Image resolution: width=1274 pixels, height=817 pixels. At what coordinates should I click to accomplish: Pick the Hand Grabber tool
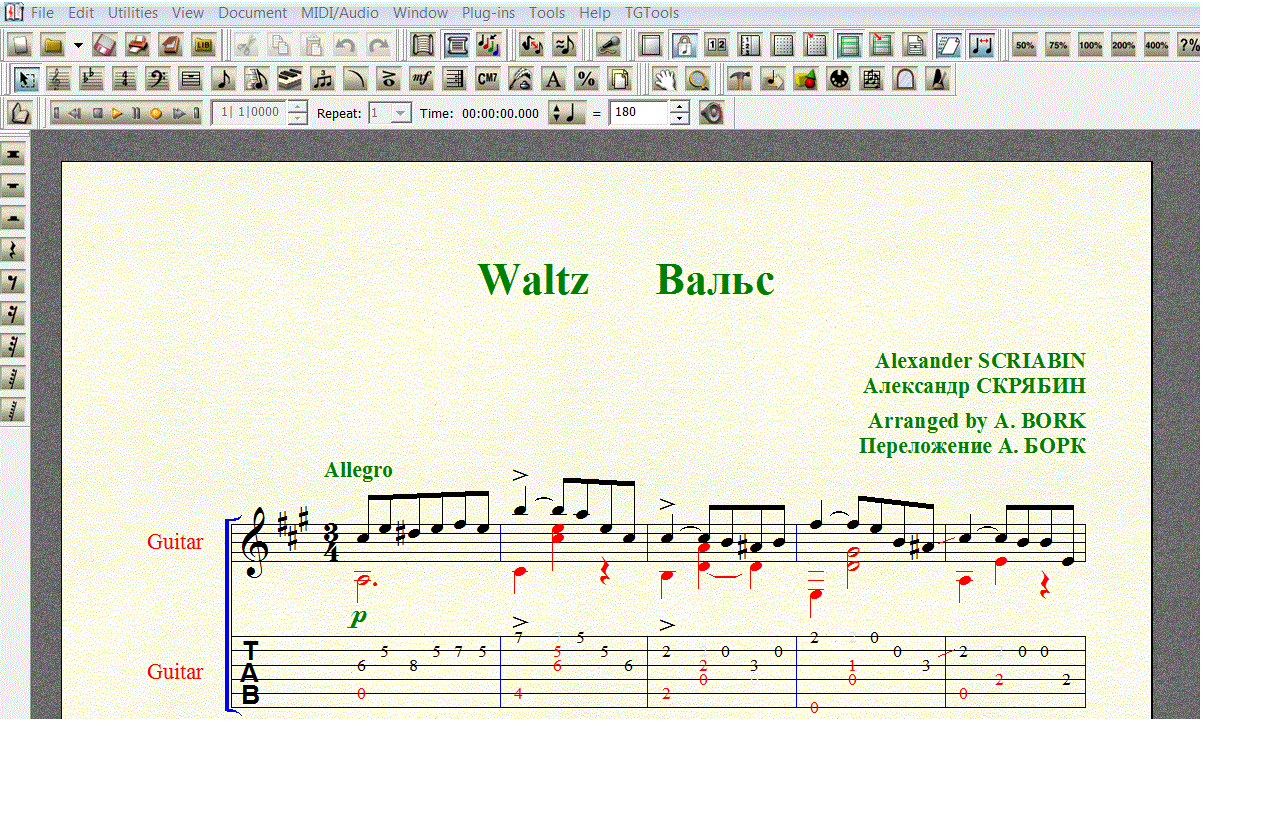[x=665, y=79]
